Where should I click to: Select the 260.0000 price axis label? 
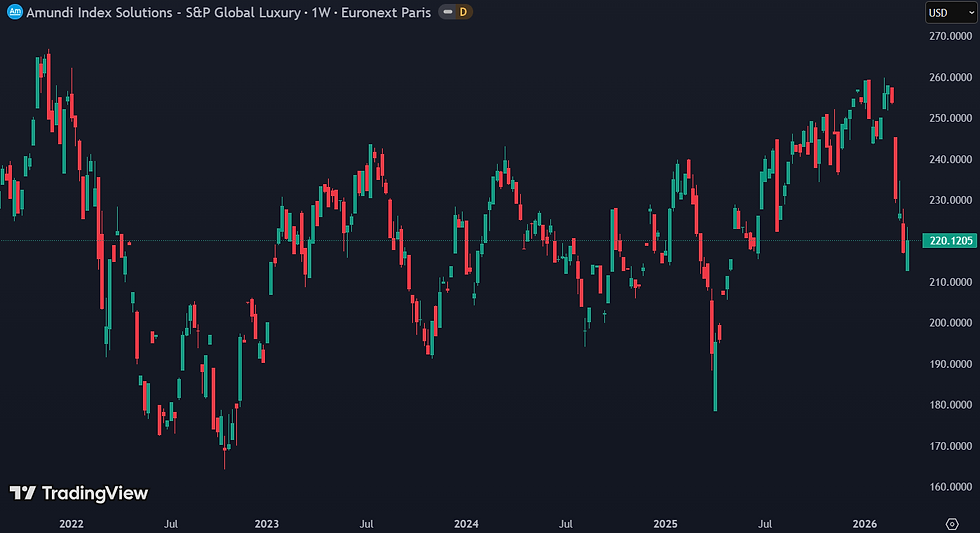coord(951,77)
